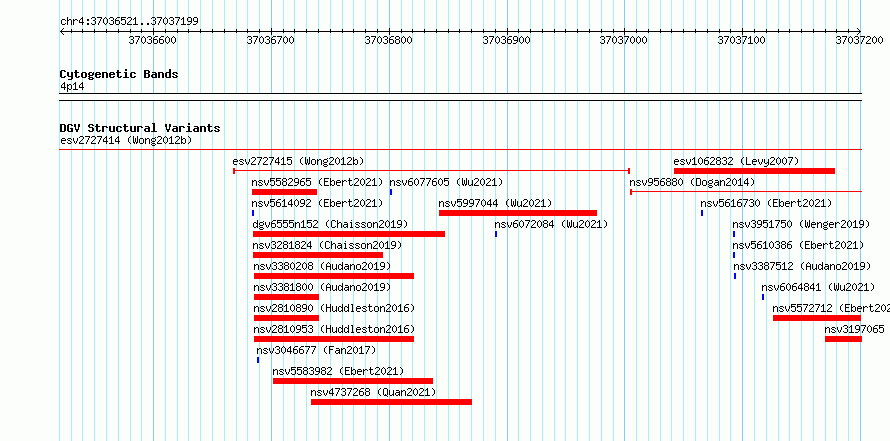This screenshot has height=441, width=890.
Task: Click the nsv5997044 (Wu2021) label text
Action: (495, 203)
